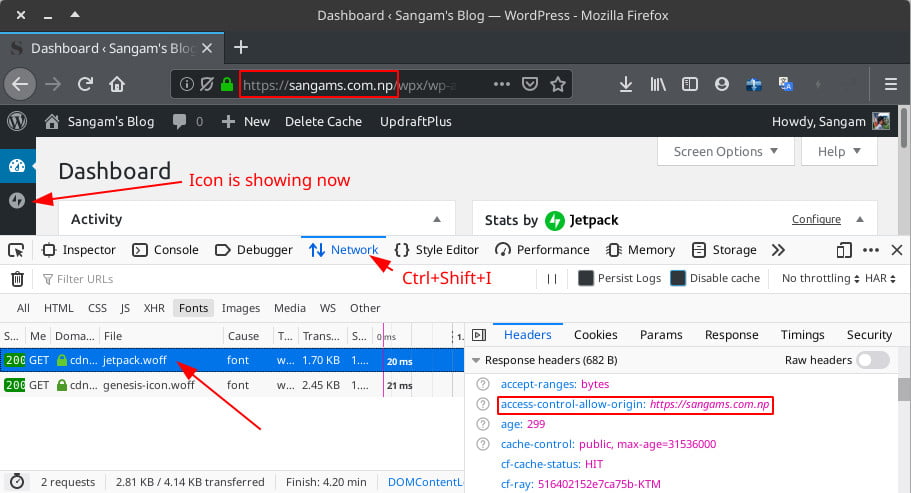Click New in the WordPress admin bar

pos(245,121)
